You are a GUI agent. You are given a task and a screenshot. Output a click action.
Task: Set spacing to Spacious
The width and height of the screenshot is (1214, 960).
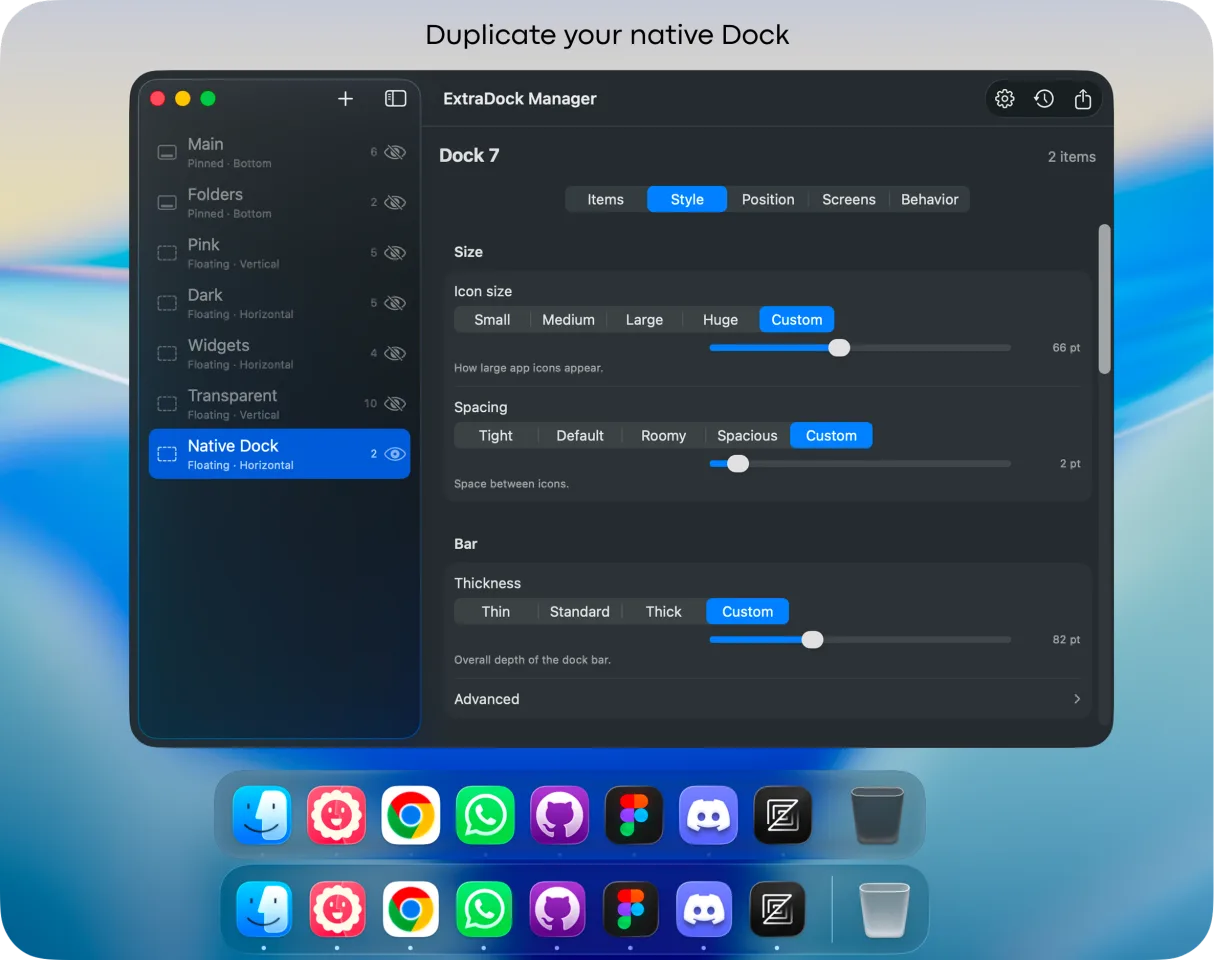[747, 436]
